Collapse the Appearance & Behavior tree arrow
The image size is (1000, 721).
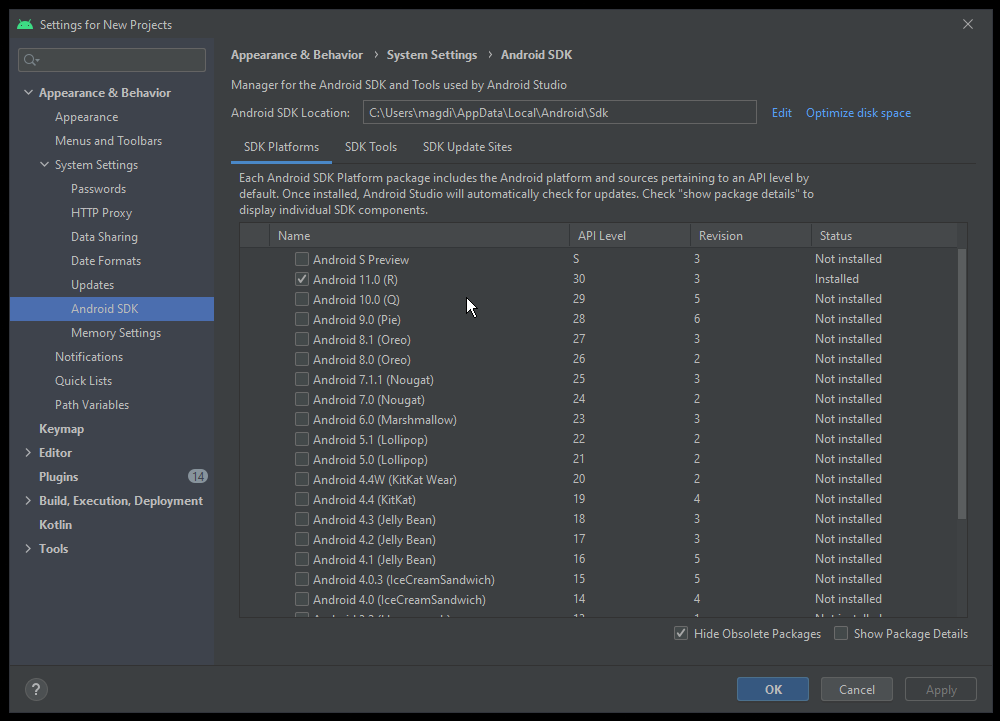[28, 92]
